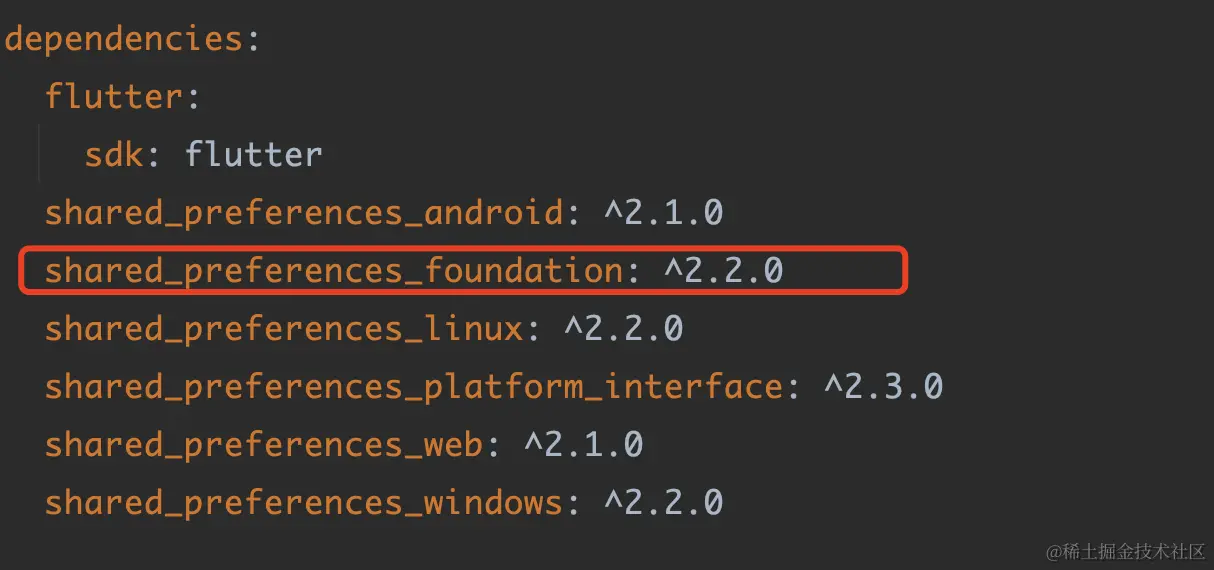Click the ^2.1.0 version for shared_preferences_android
This screenshot has width=1214, height=570.
(663, 213)
